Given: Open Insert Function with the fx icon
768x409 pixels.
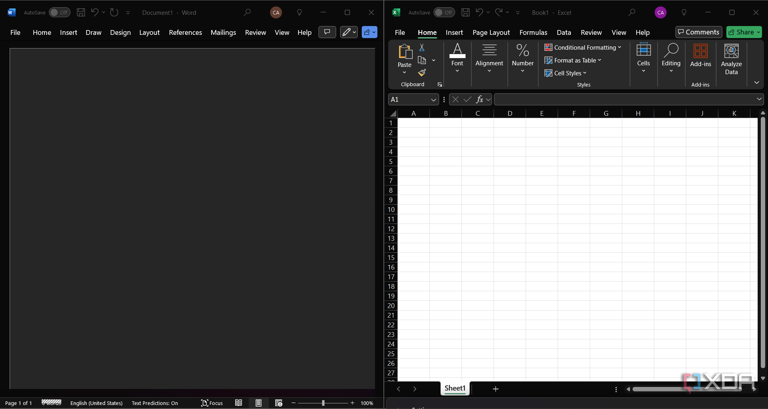Looking at the screenshot, I should tap(480, 99).
